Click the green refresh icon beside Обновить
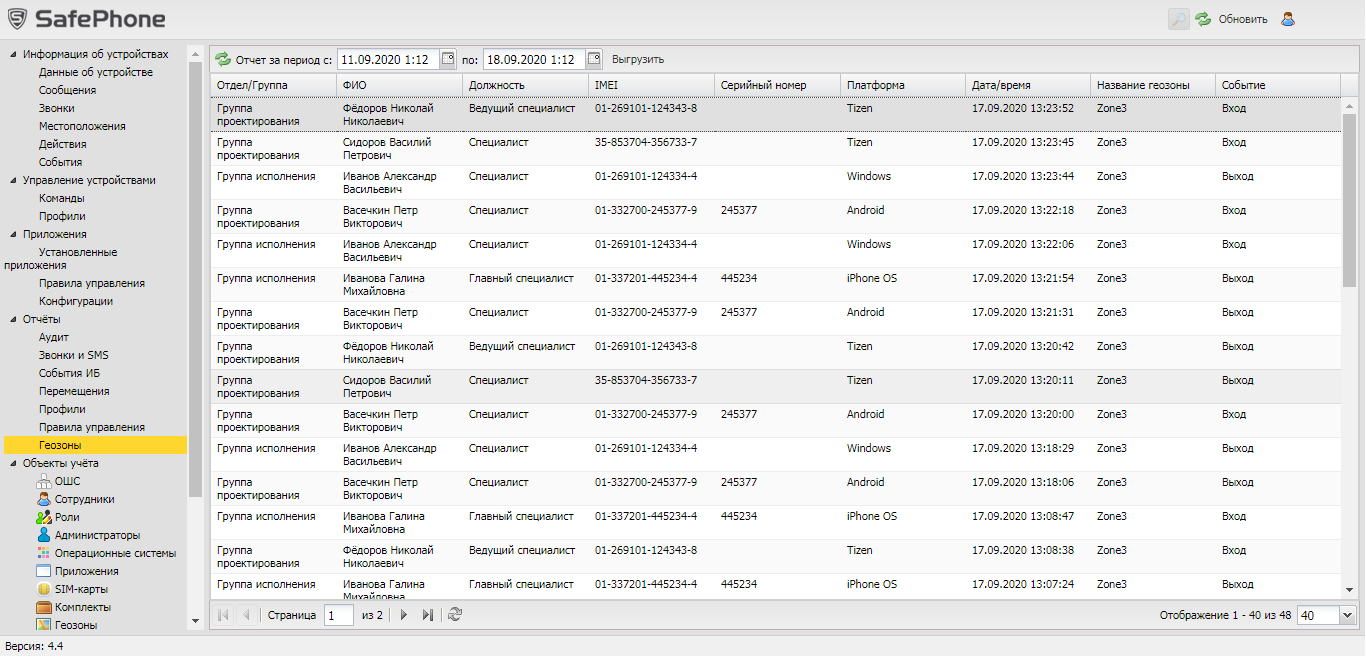The image size is (1366, 657). (1203, 18)
